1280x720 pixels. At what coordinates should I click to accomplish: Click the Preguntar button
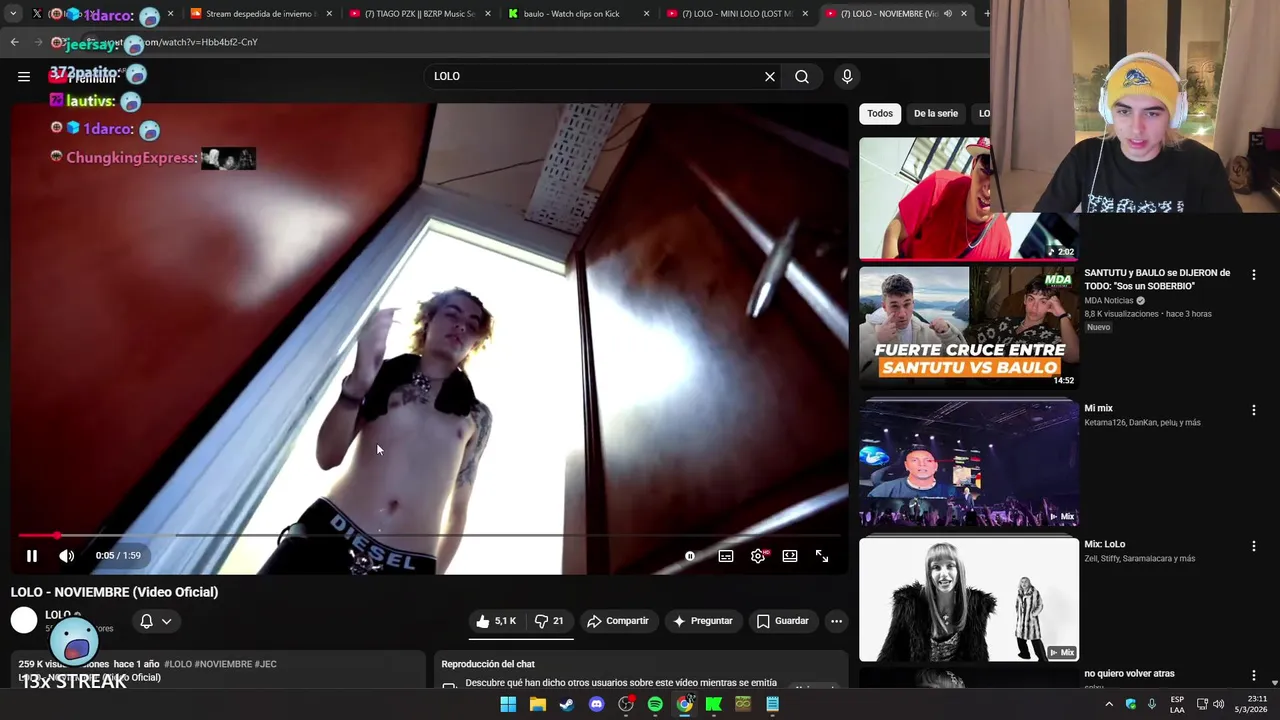pos(703,621)
